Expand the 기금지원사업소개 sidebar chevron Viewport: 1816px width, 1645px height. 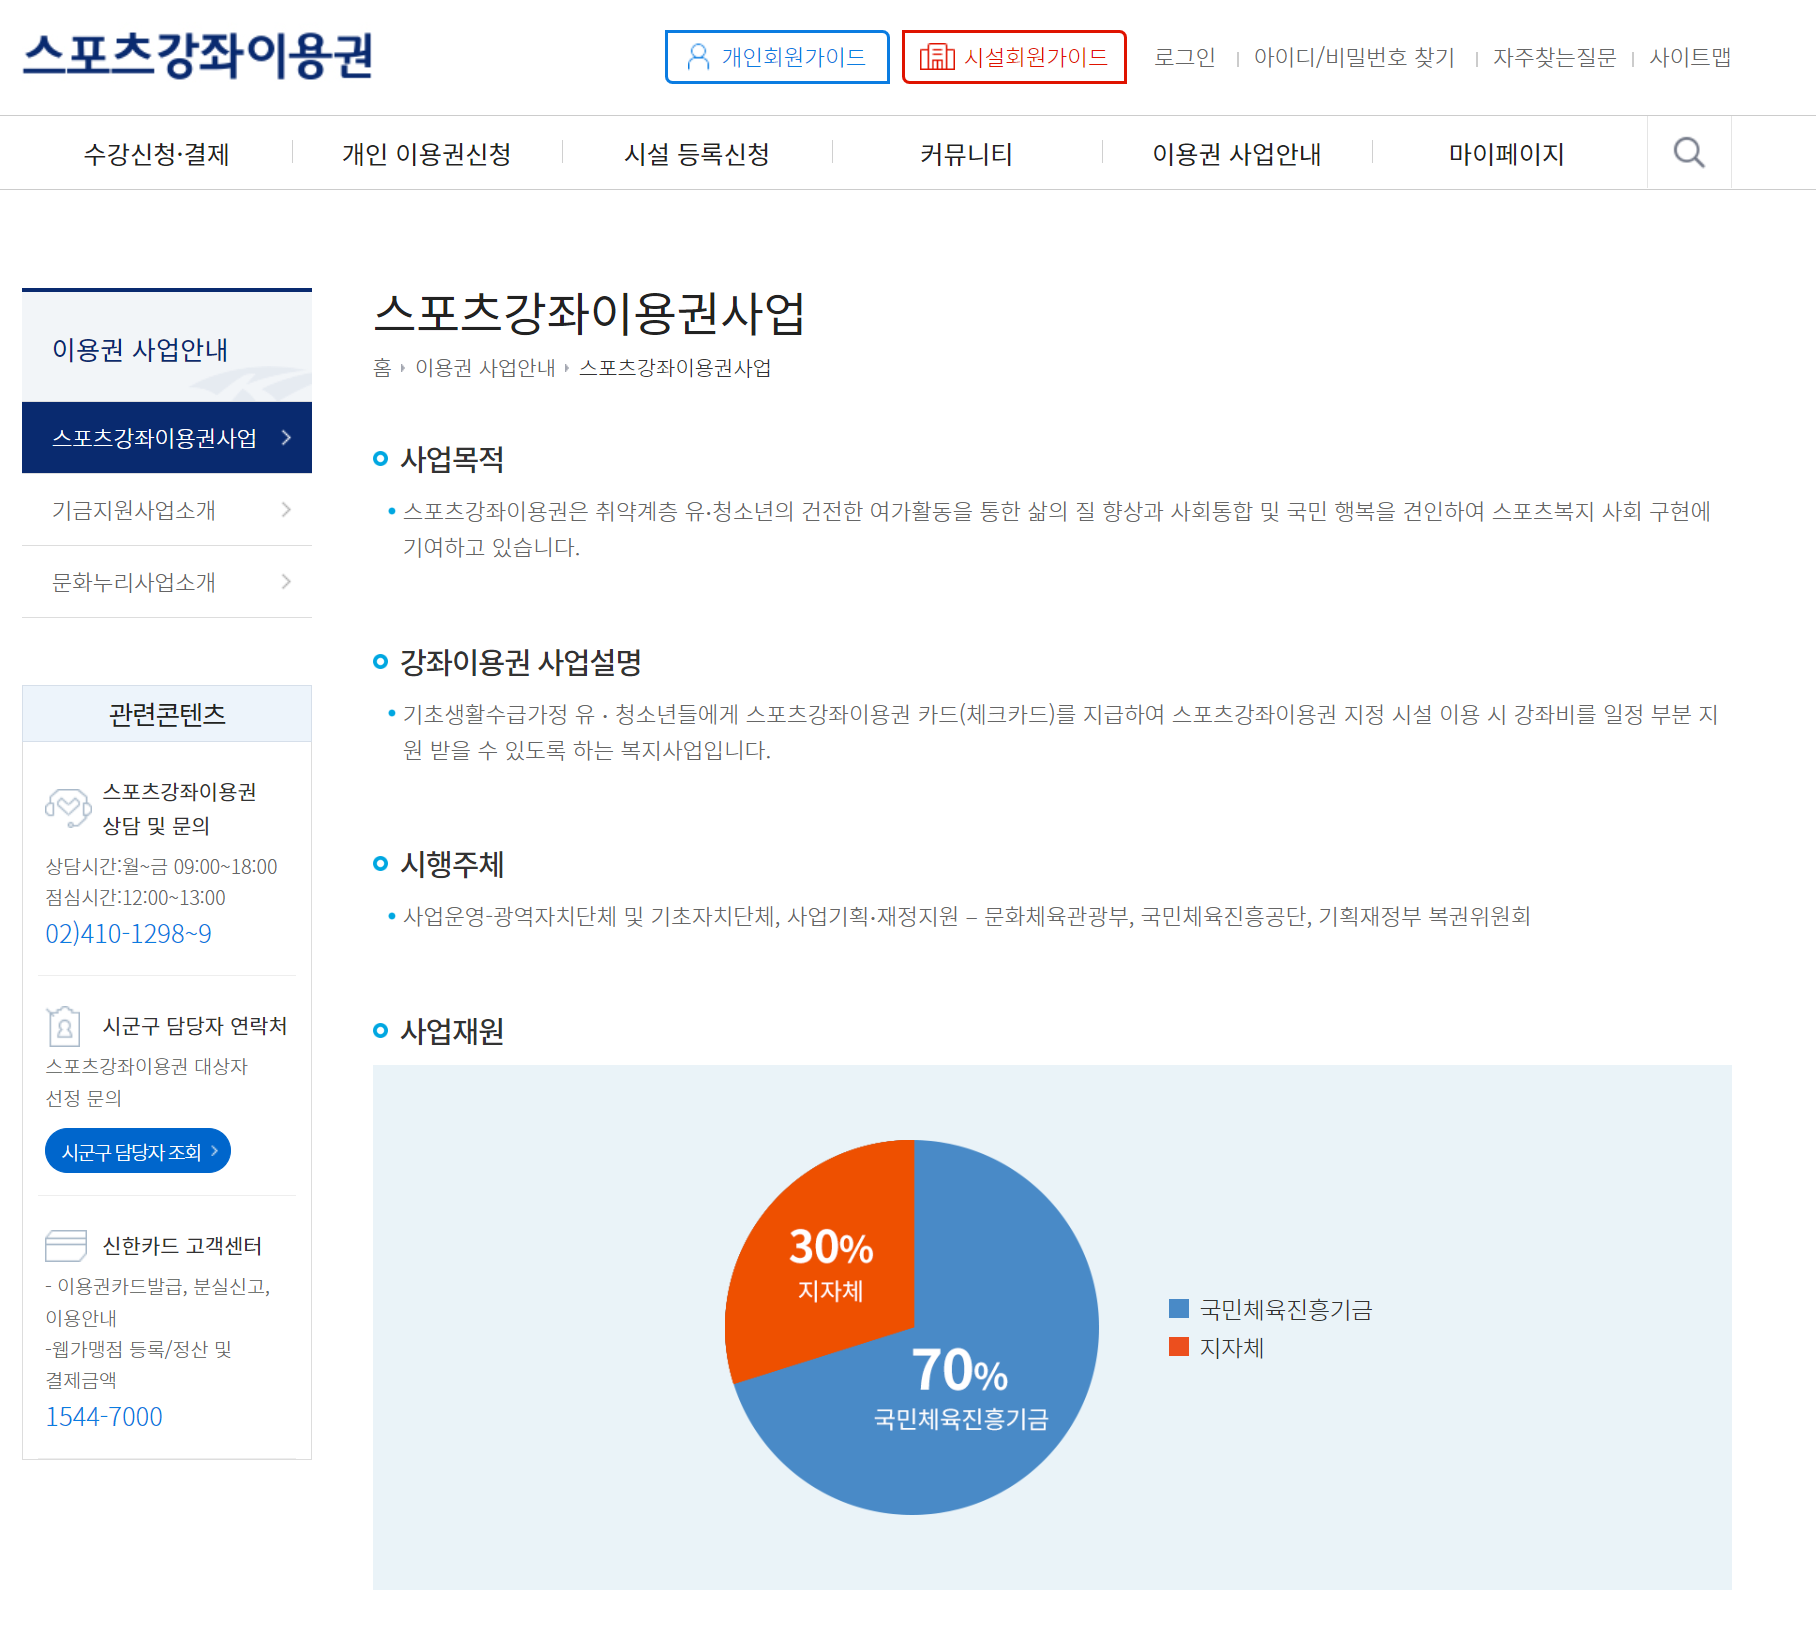tap(287, 510)
